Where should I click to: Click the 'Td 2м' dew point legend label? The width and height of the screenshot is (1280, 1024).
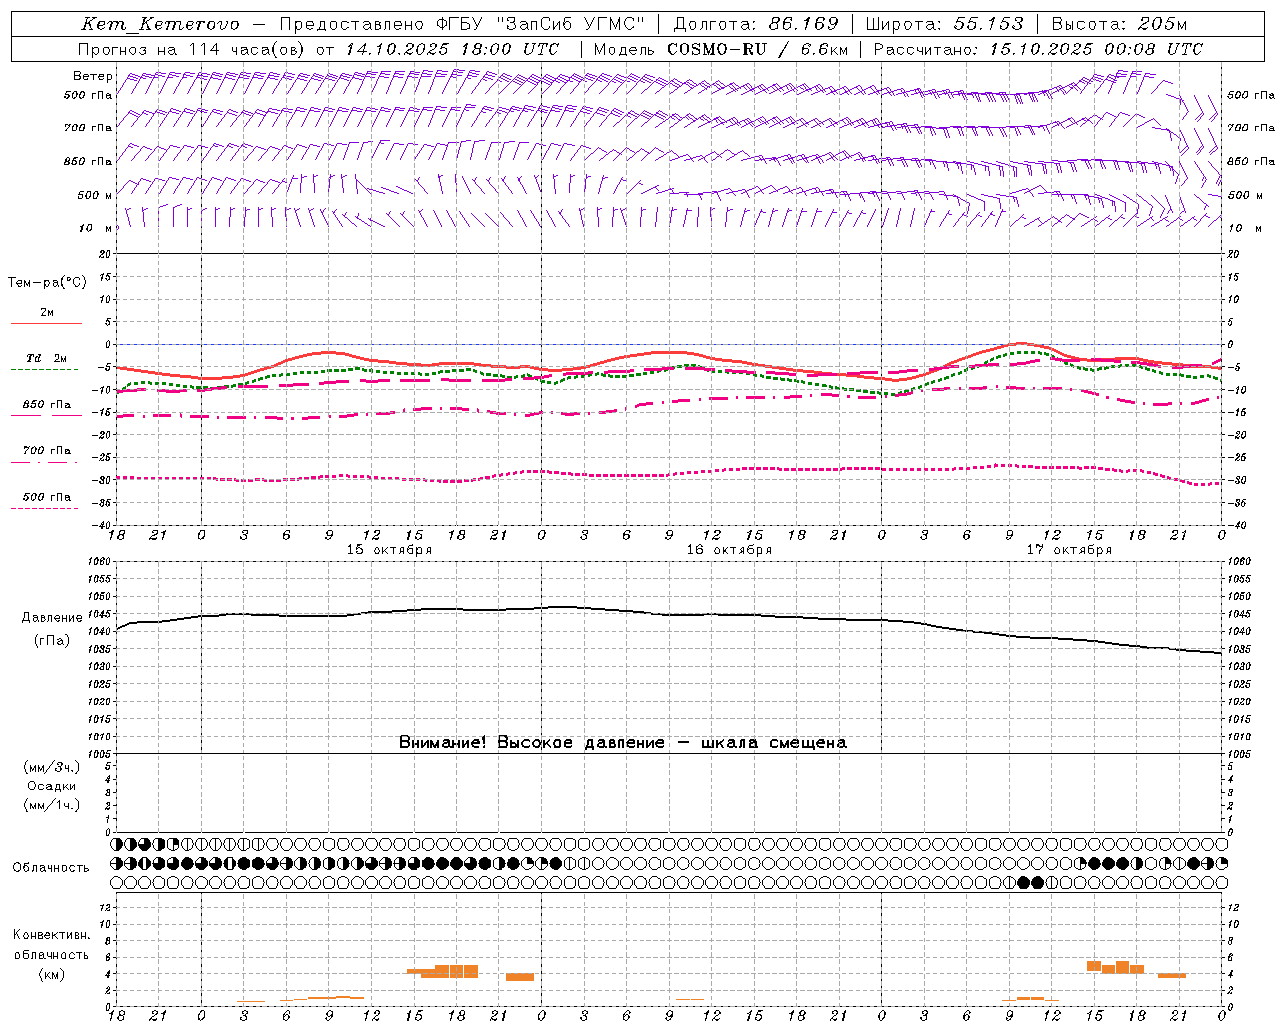[47, 358]
